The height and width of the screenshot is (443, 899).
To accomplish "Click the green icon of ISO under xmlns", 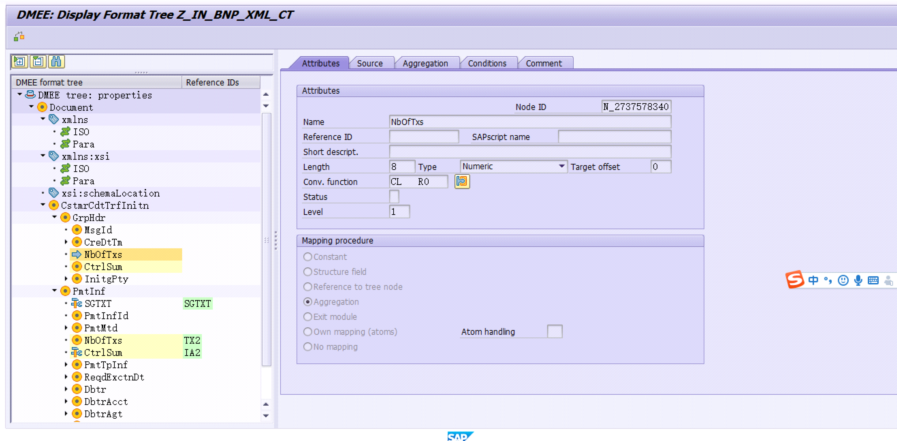I will pyautogui.click(x=65, y=132).
